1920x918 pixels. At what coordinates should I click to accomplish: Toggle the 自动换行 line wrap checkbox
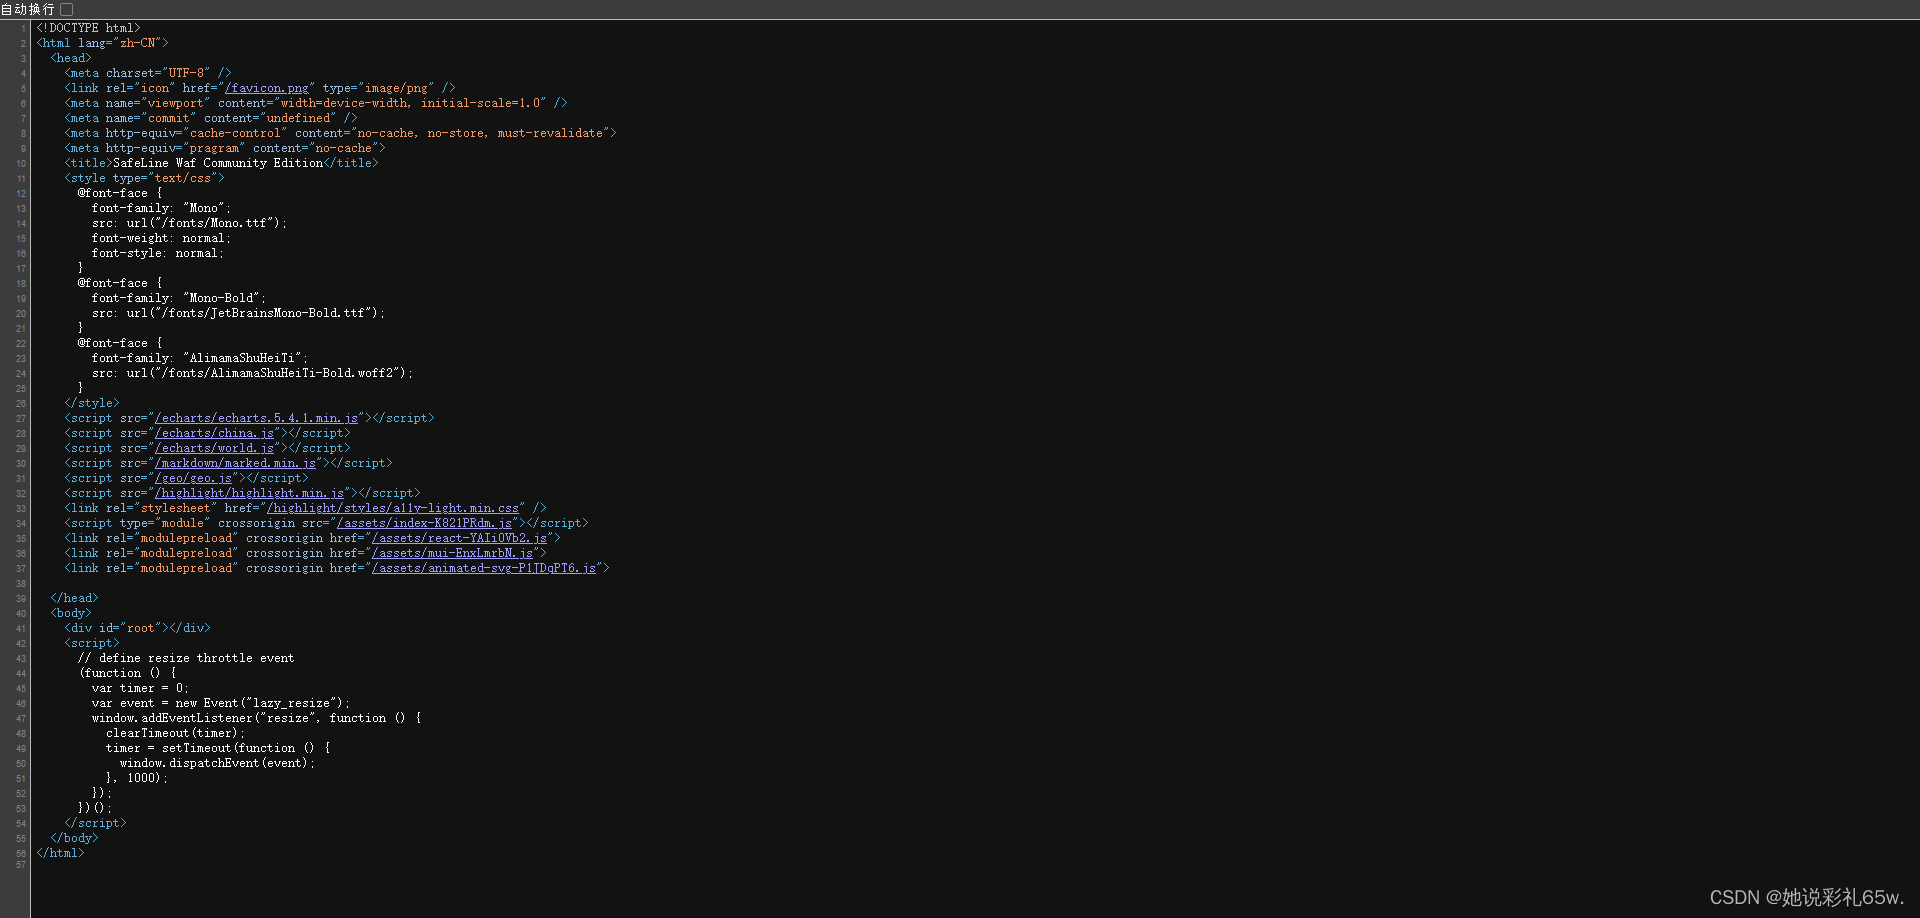tap(67, 9)
